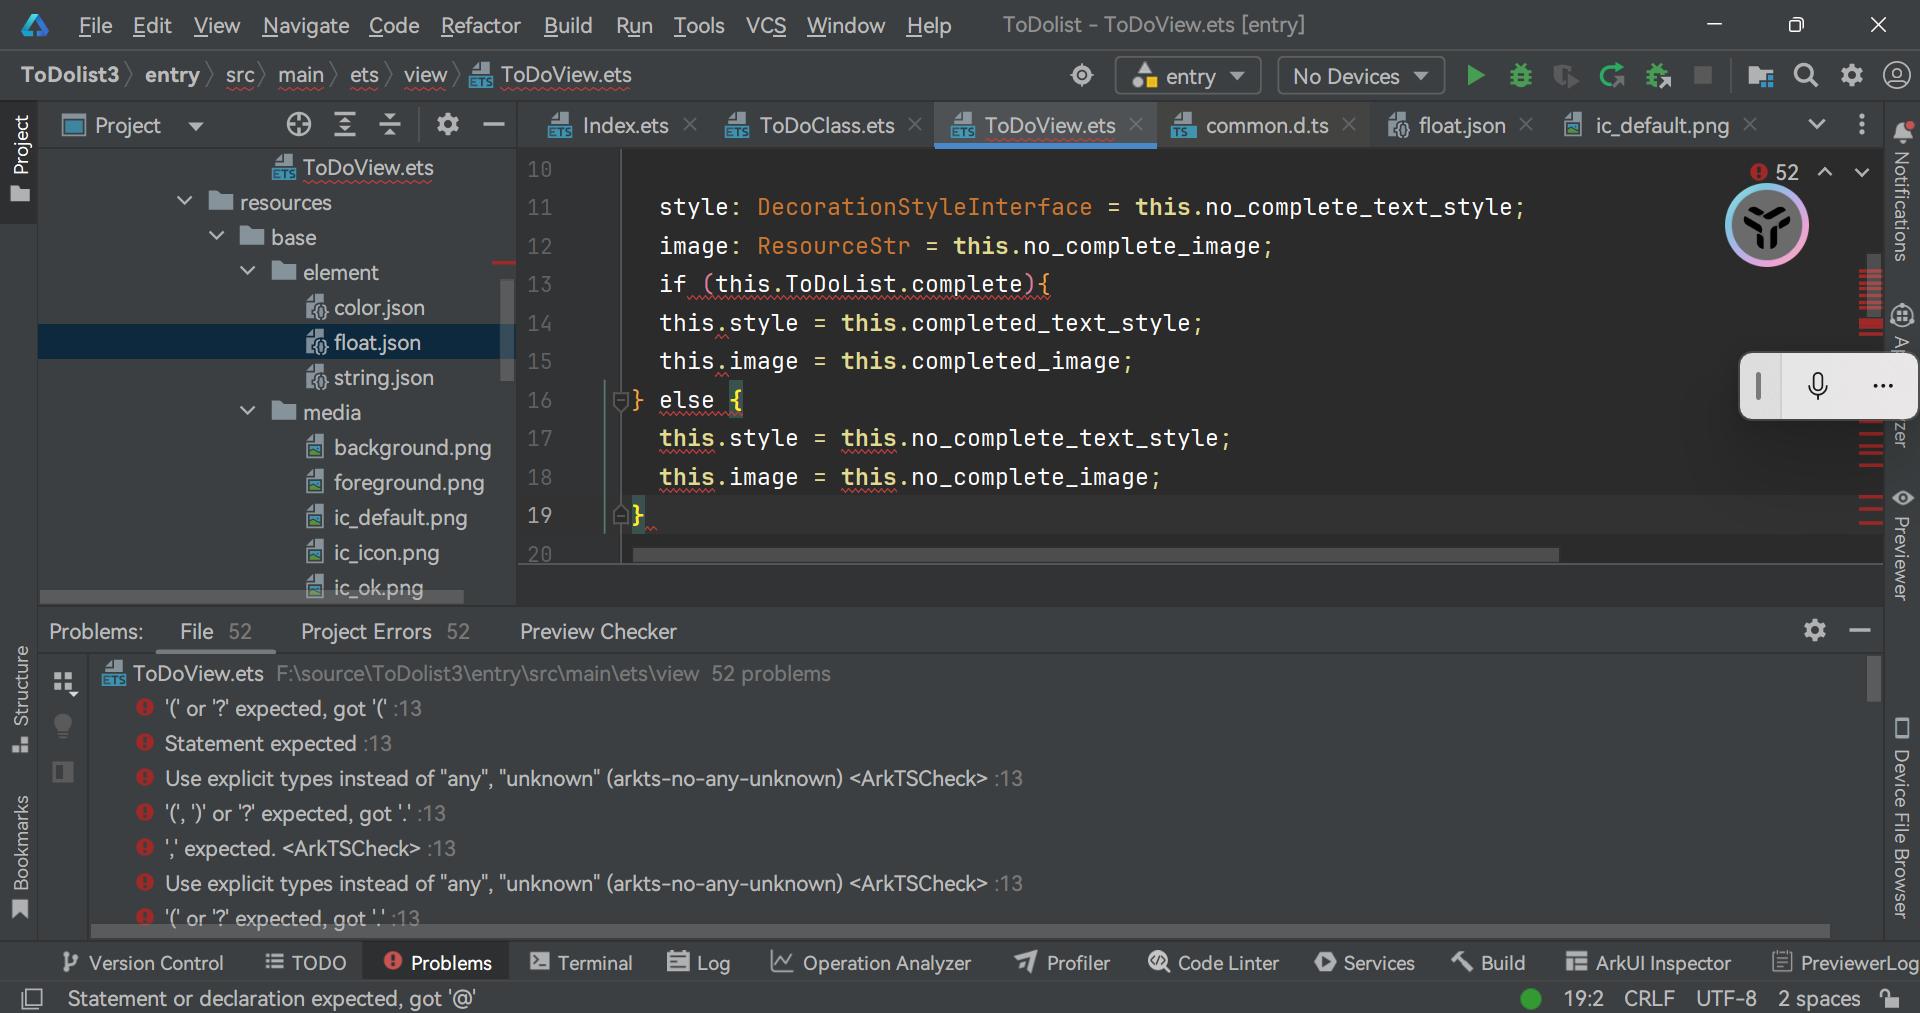Click Select Opened File crosshair icon

point(298,125)
